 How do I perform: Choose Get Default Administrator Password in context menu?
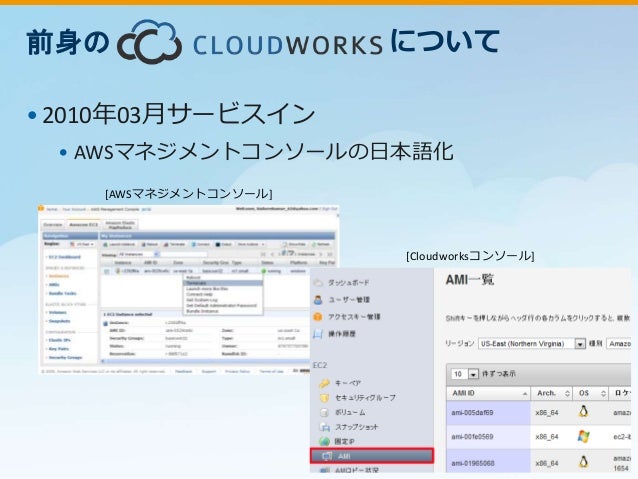(x=223, y=305)
